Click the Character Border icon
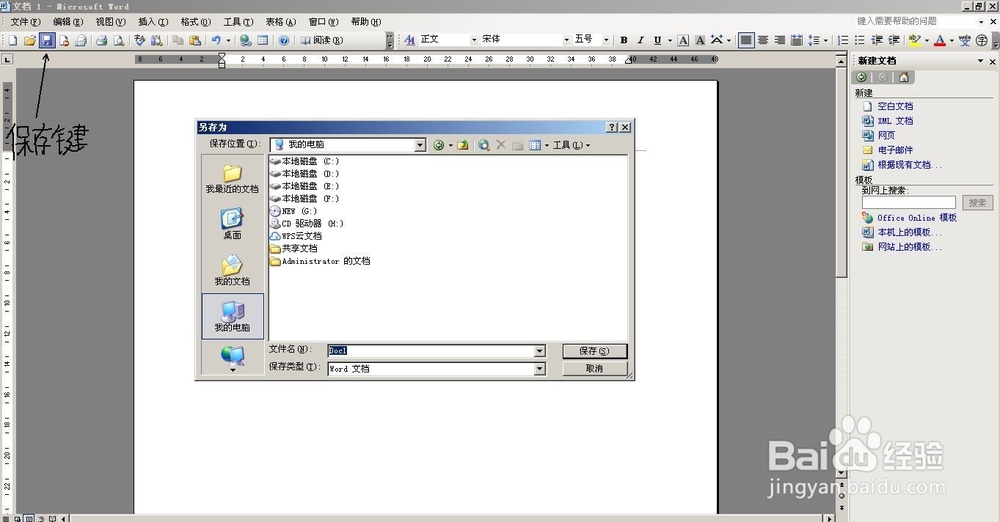 pyautogui.click(x=683, y=40)
